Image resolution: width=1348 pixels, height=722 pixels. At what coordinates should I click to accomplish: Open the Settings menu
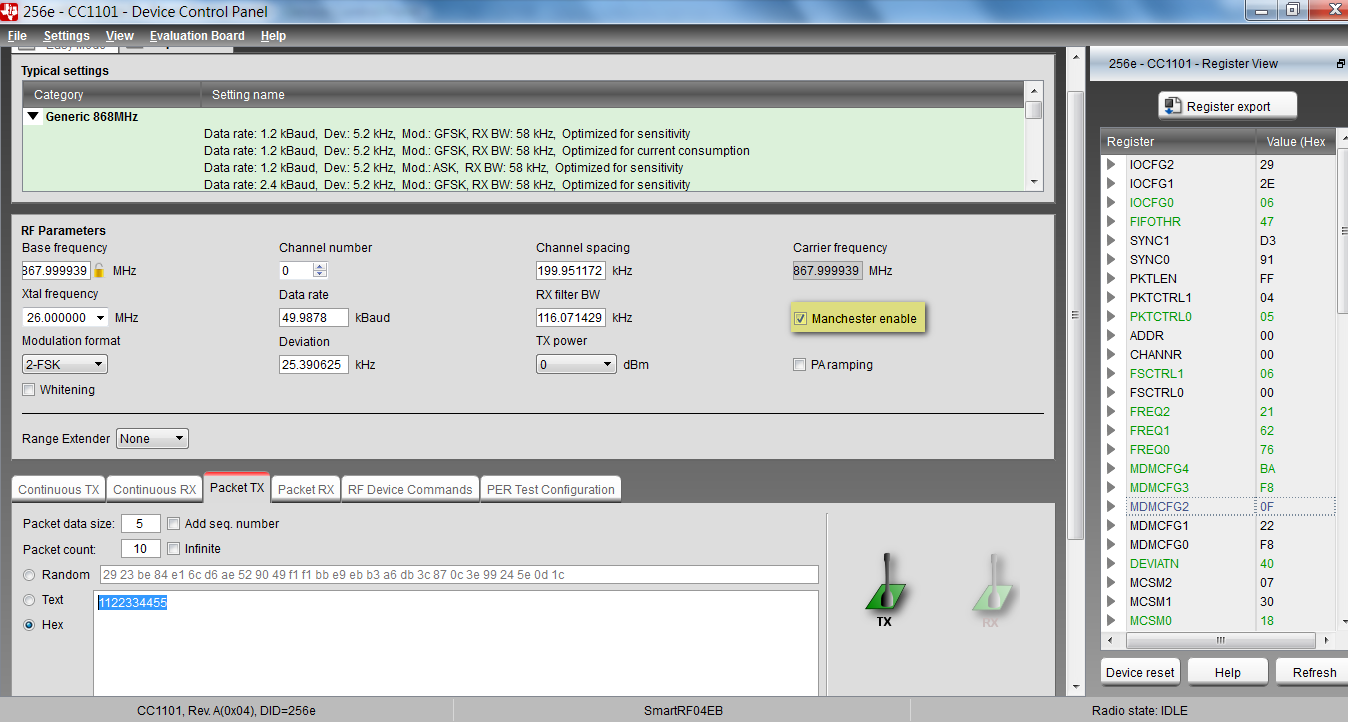click(x=67, y=36)
